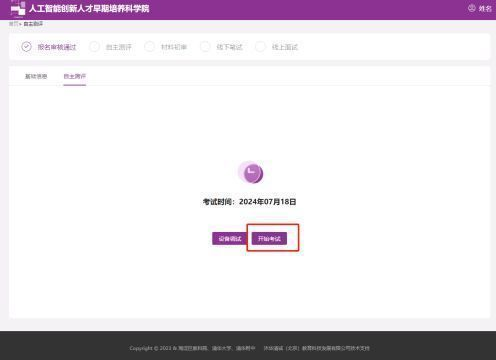The image size is (496, 360).
Task: Click the exam time text 2024年07月18日
Action: tap(268, 202)
